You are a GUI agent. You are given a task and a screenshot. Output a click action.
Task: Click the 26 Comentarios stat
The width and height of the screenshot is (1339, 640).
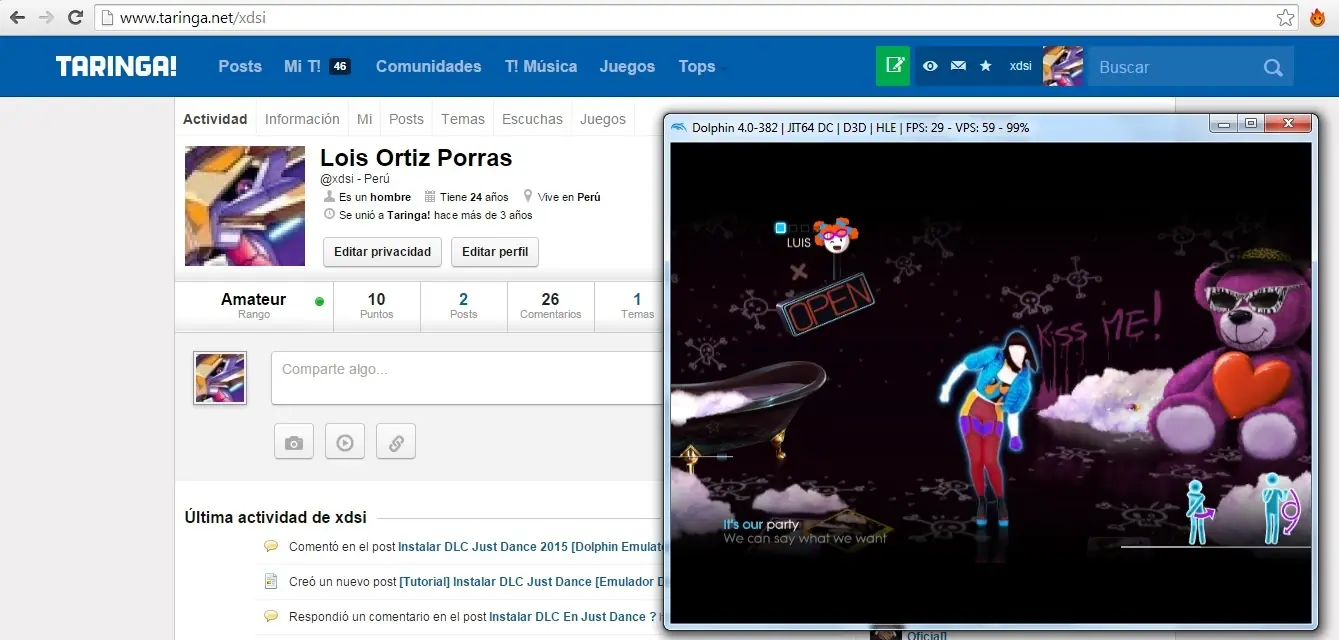coord(550,305)
